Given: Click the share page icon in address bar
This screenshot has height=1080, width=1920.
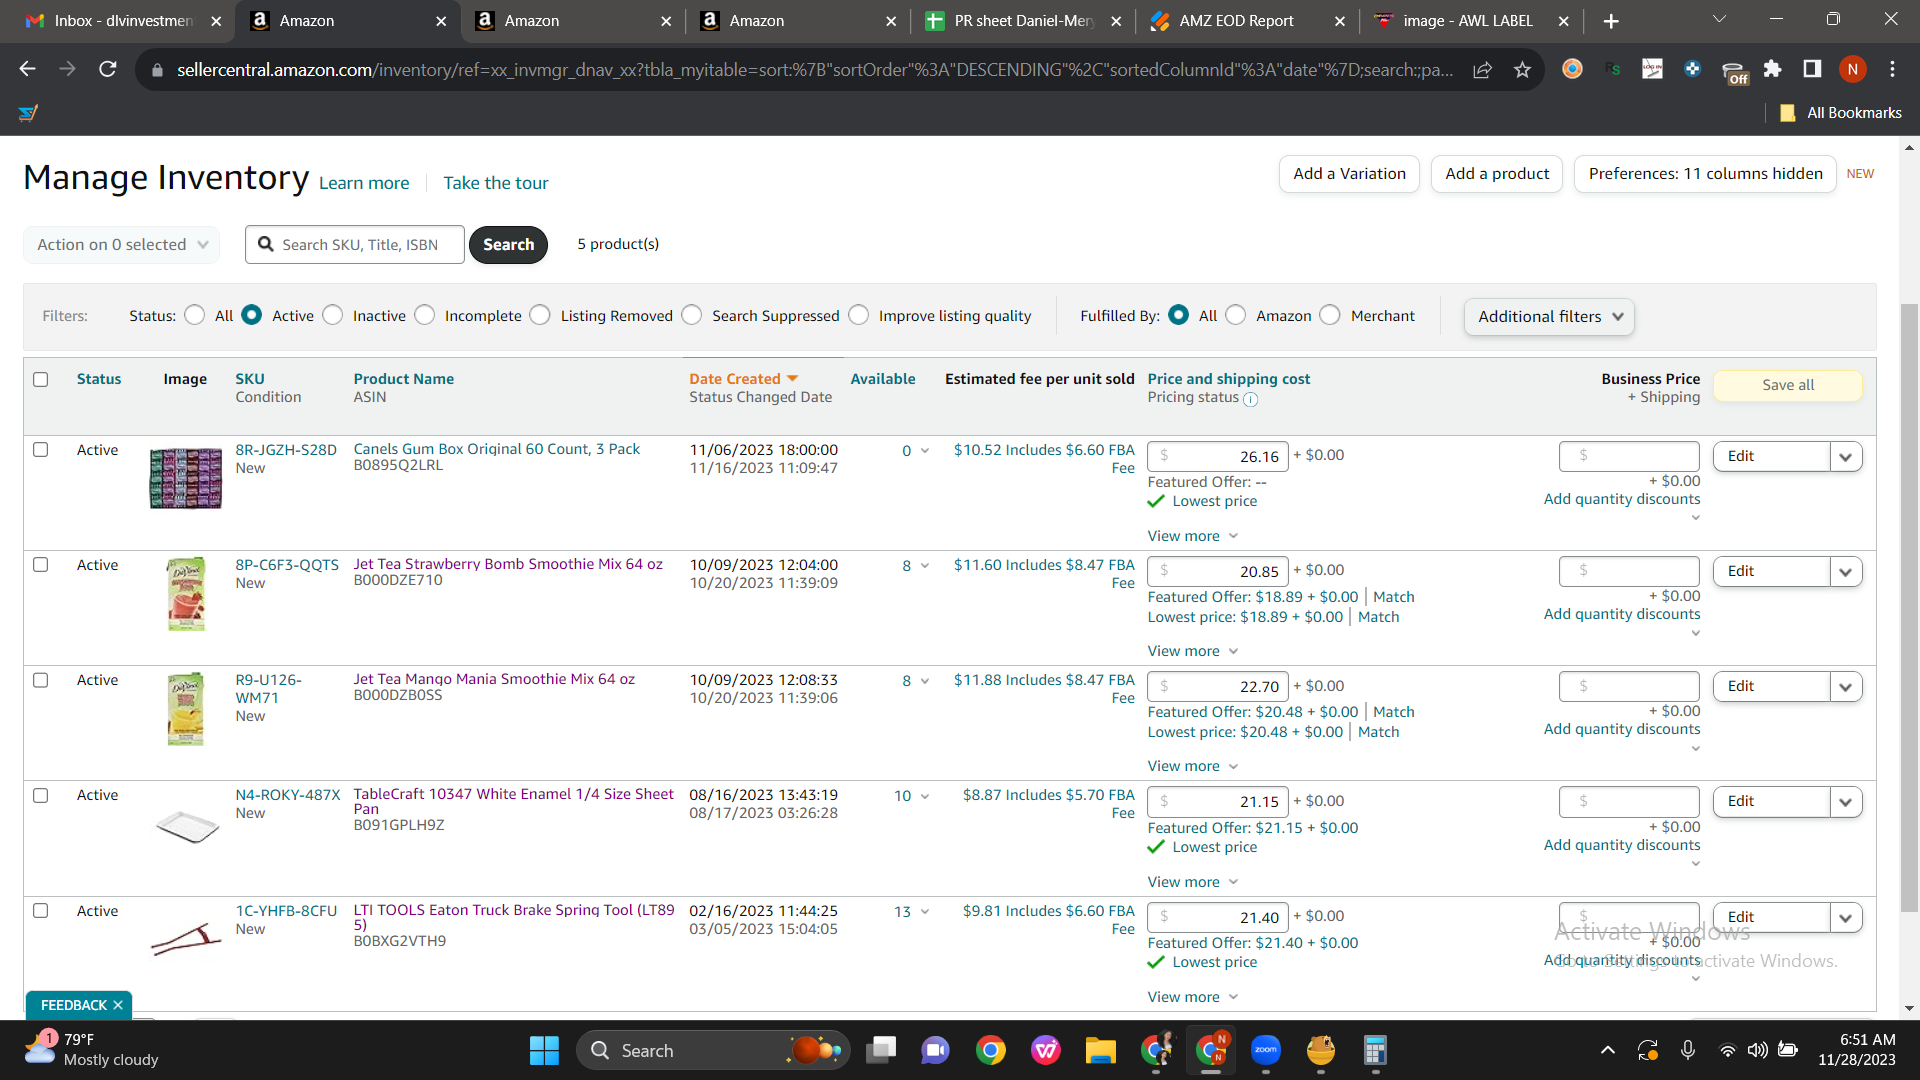Looking at the screenshot, I should (1483, 69).
